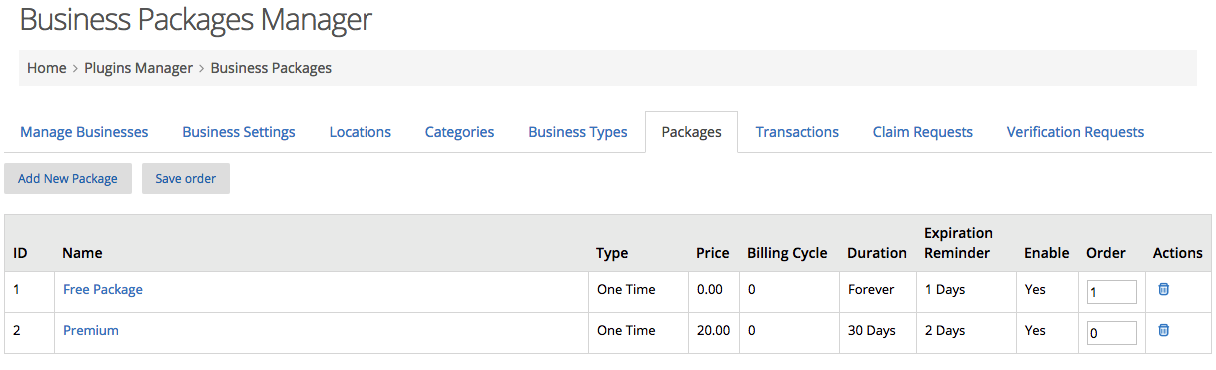Open the Free Package link

click(x=103, y=289)
